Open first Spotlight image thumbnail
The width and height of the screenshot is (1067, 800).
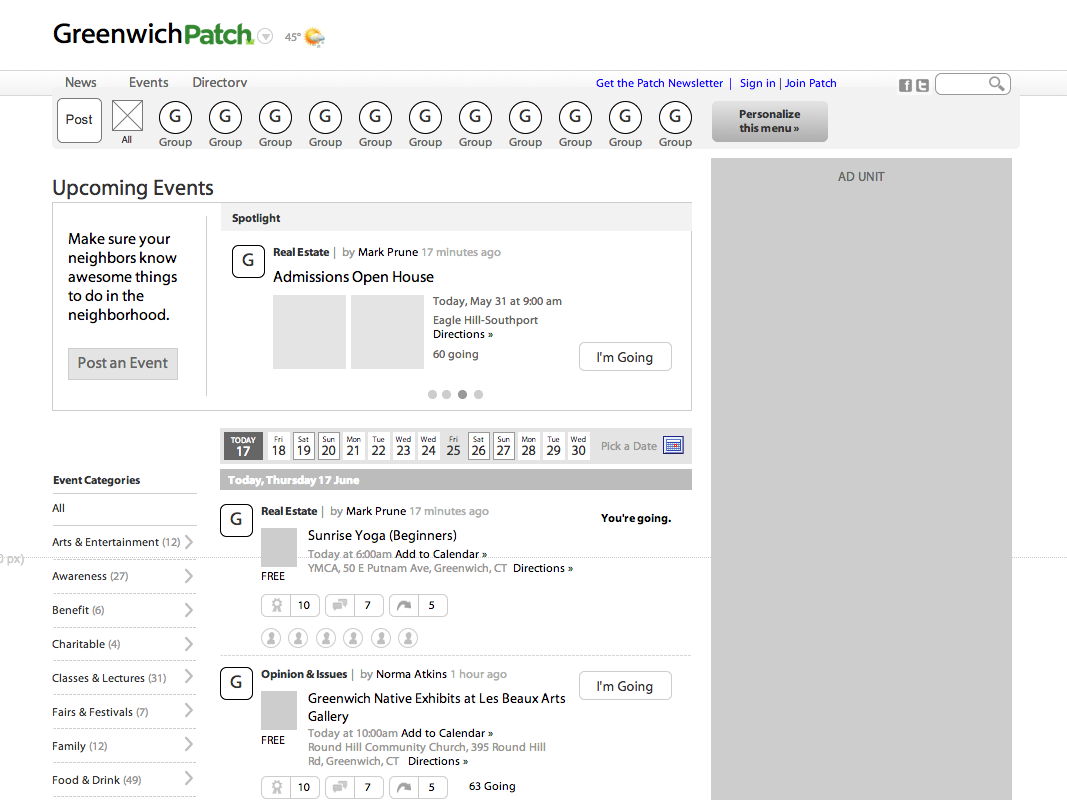(310, 332)
